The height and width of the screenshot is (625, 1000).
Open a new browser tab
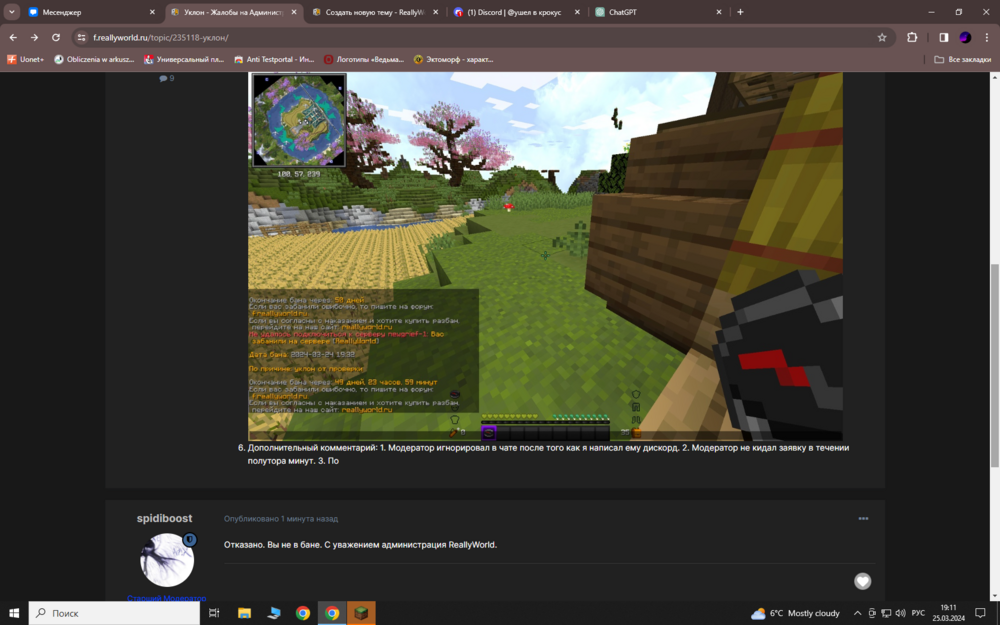click(740, 12)
